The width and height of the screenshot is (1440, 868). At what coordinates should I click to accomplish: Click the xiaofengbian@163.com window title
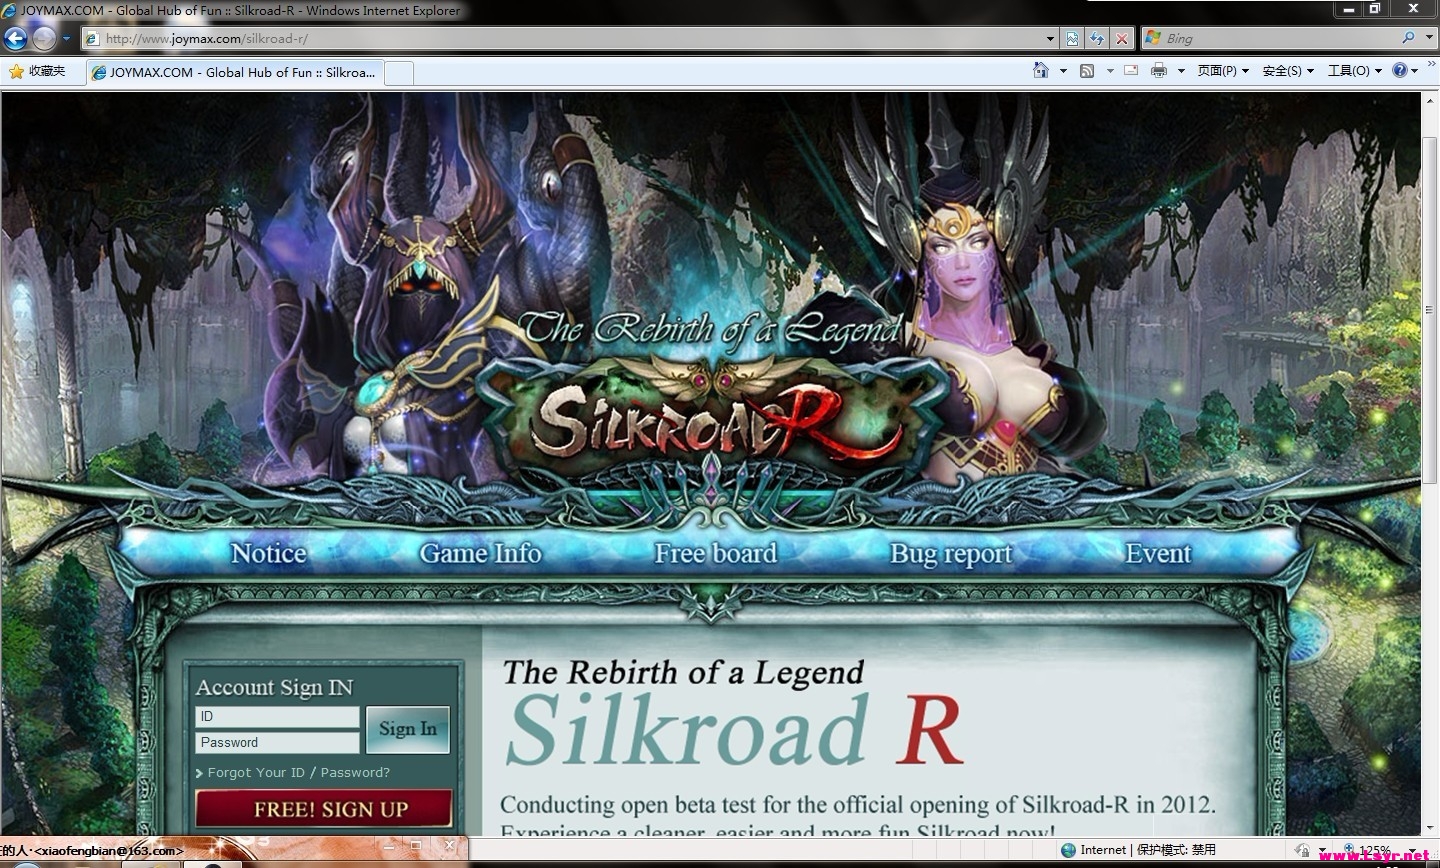tap(108, 850)
